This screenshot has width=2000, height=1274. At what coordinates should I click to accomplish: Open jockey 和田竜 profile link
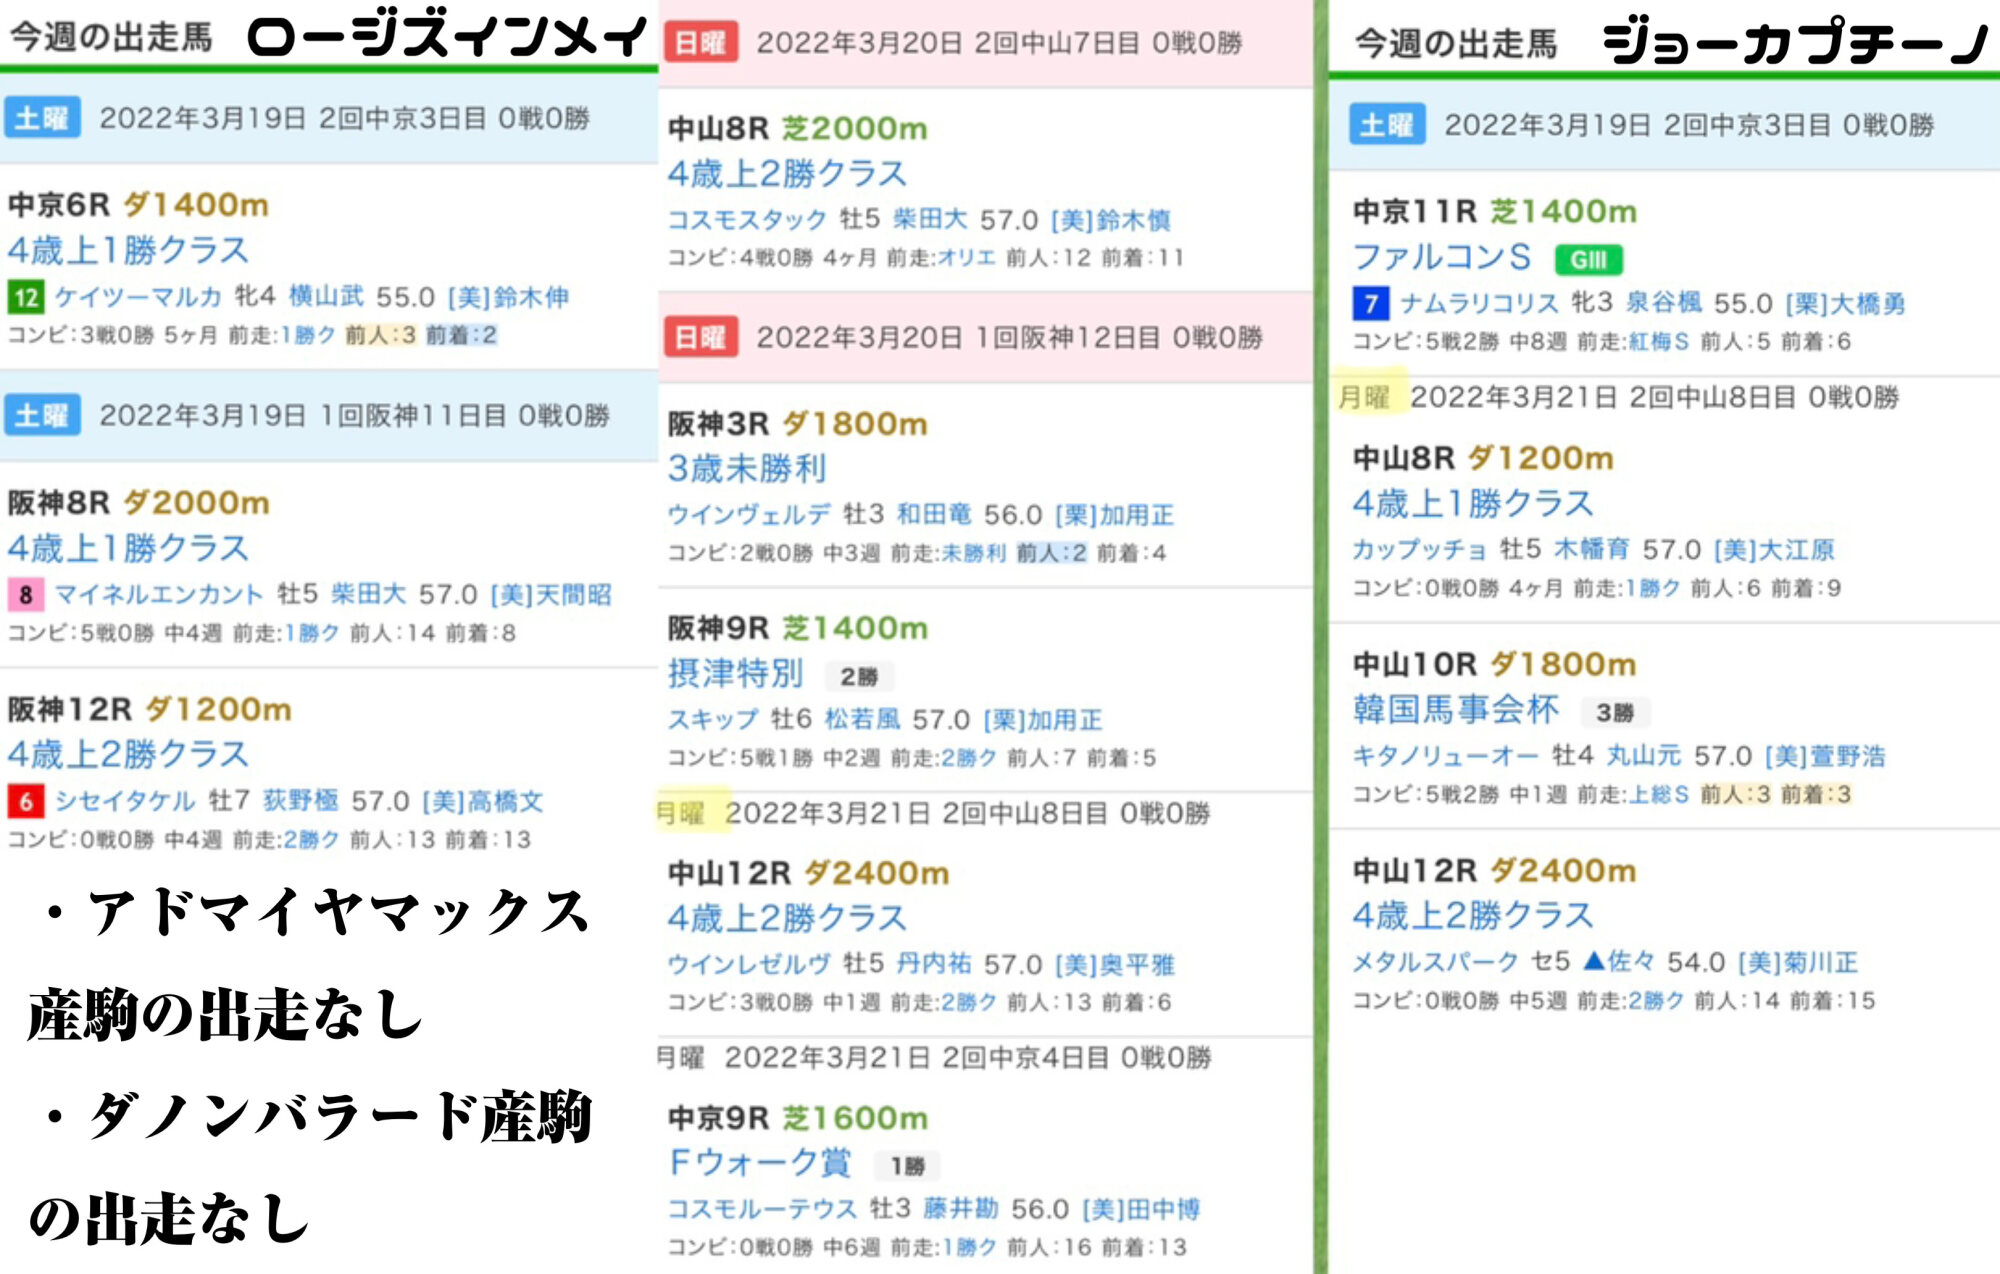(x=934, y=514)
